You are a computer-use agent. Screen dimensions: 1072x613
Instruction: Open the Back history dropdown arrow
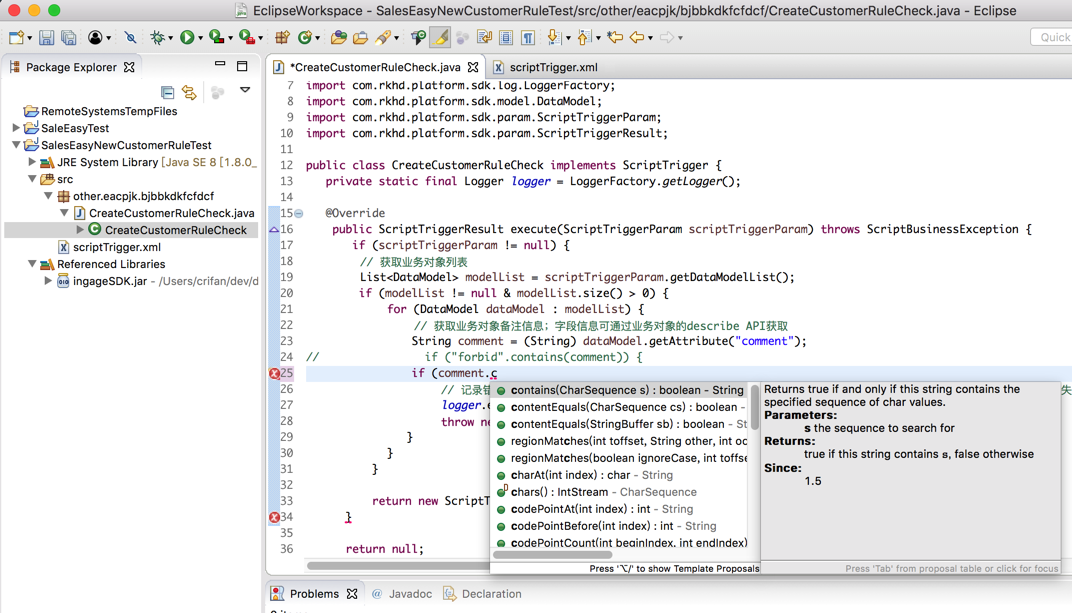tap(650, 38)
